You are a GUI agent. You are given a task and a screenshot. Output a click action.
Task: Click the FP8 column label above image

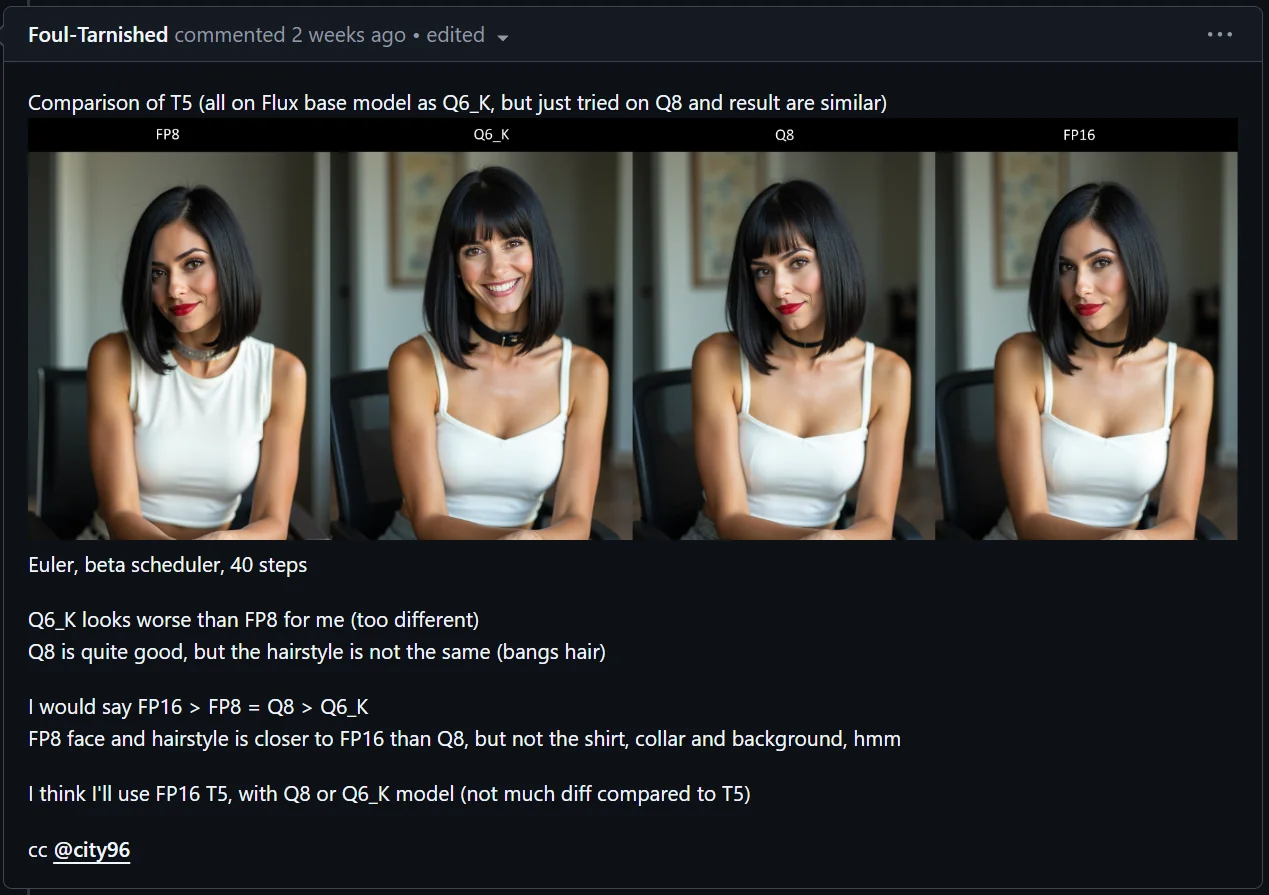pos(168,134)
